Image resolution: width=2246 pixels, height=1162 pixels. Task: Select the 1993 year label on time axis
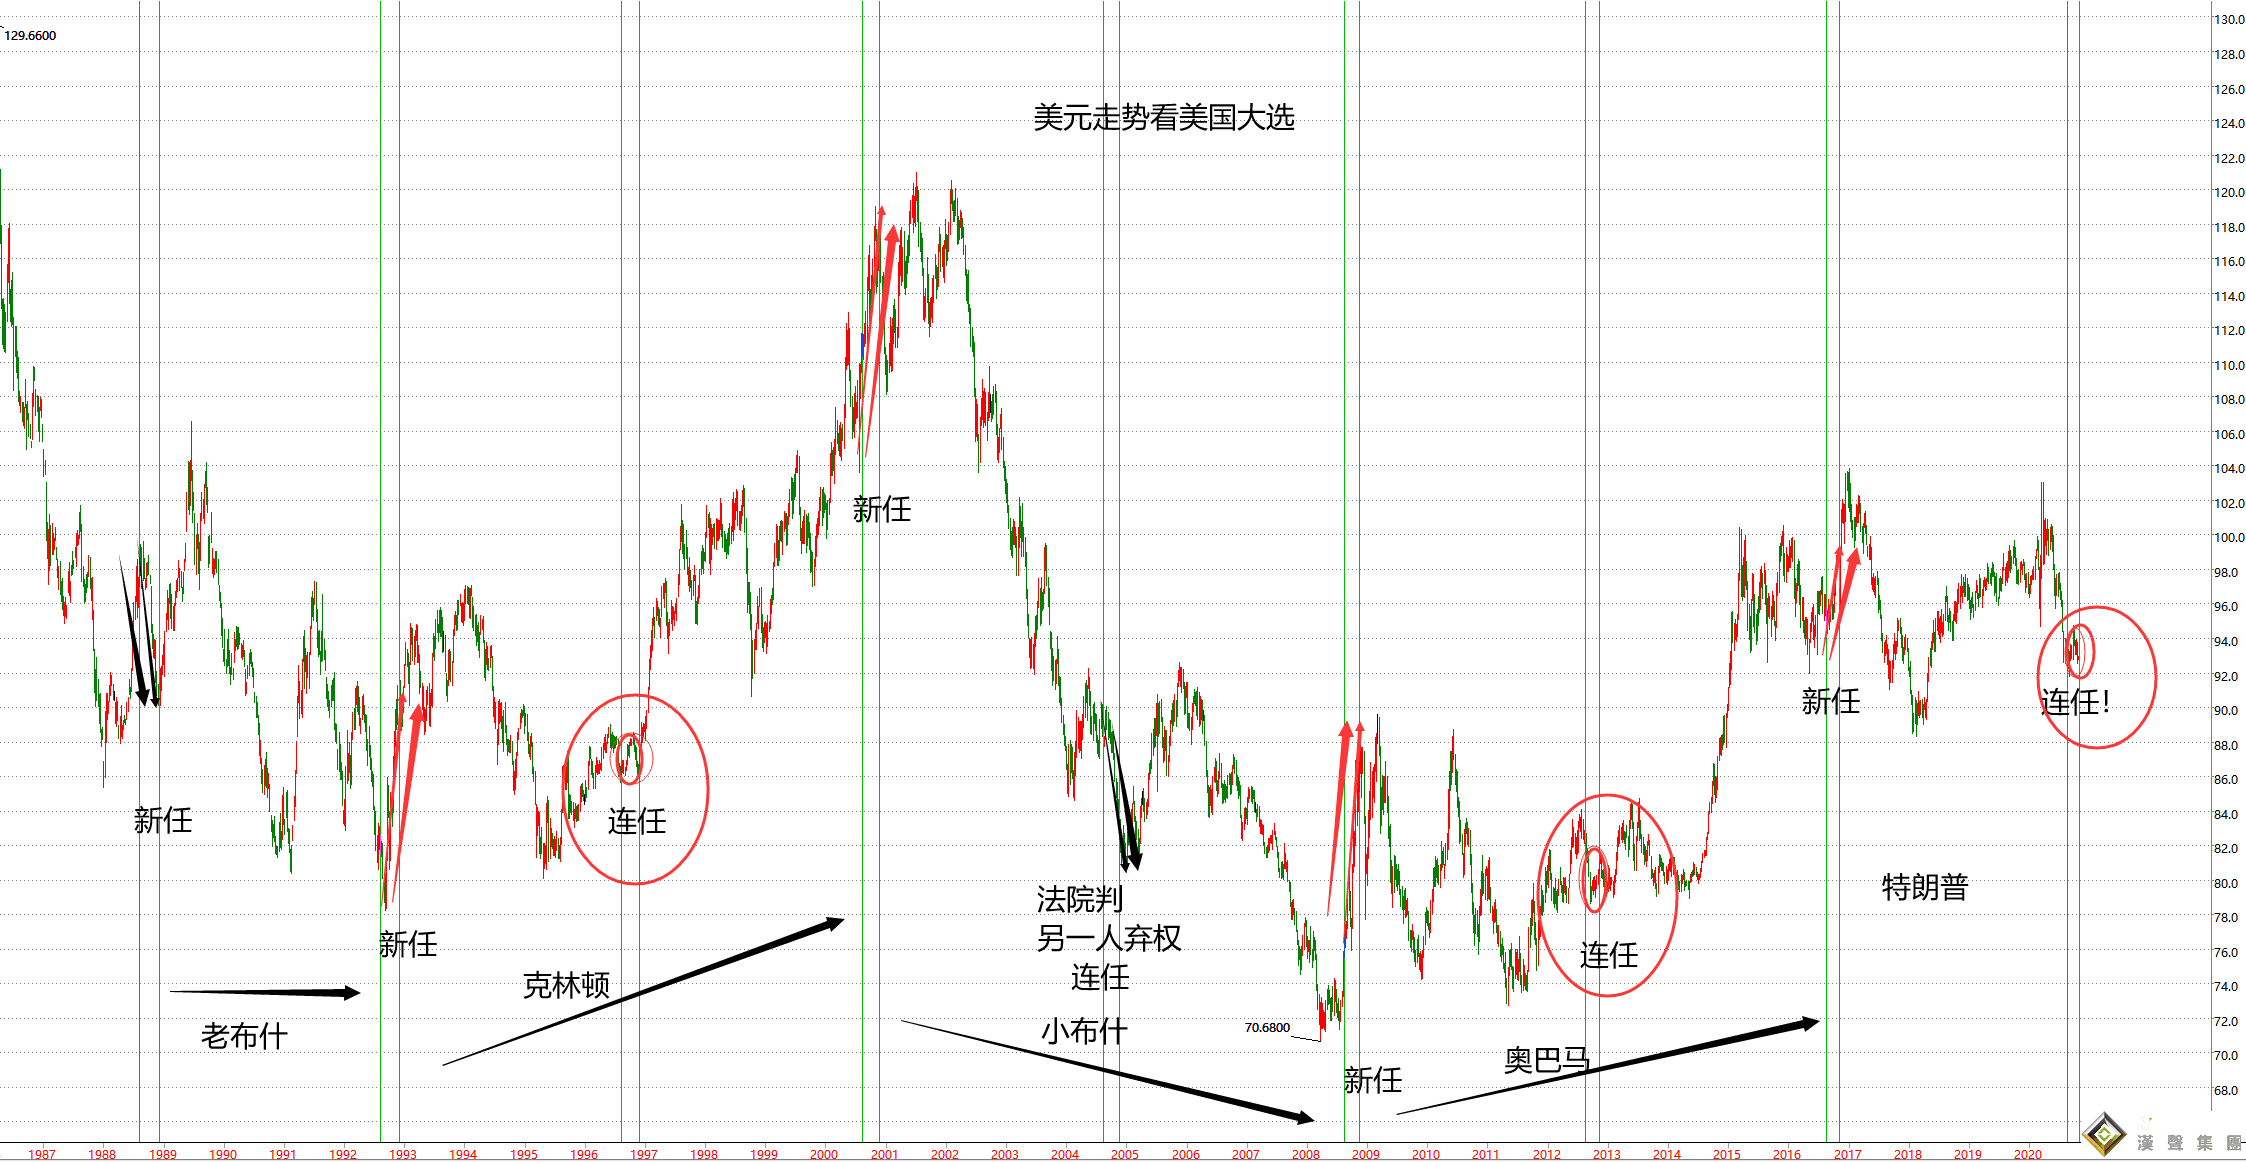point(403,1154)
